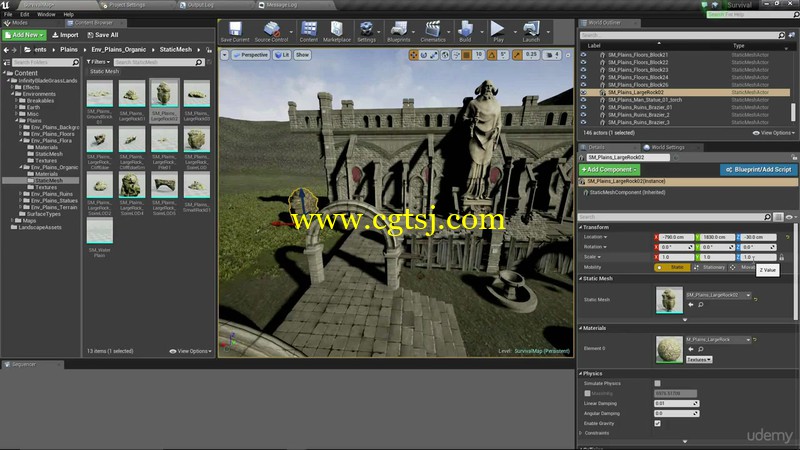
Task: Click Show viewport button
Action: (x=303, y=55)
